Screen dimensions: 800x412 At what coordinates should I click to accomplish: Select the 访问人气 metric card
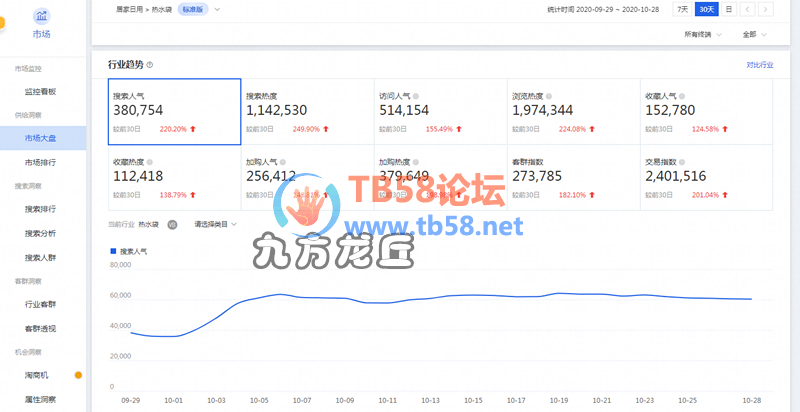coord(441,112)
